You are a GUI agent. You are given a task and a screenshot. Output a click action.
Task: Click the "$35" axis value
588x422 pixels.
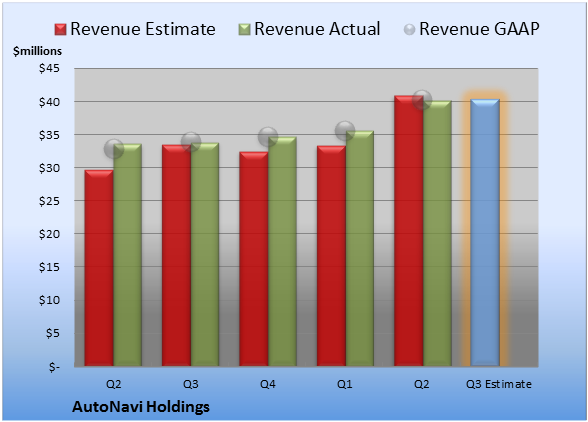point(49,135)
